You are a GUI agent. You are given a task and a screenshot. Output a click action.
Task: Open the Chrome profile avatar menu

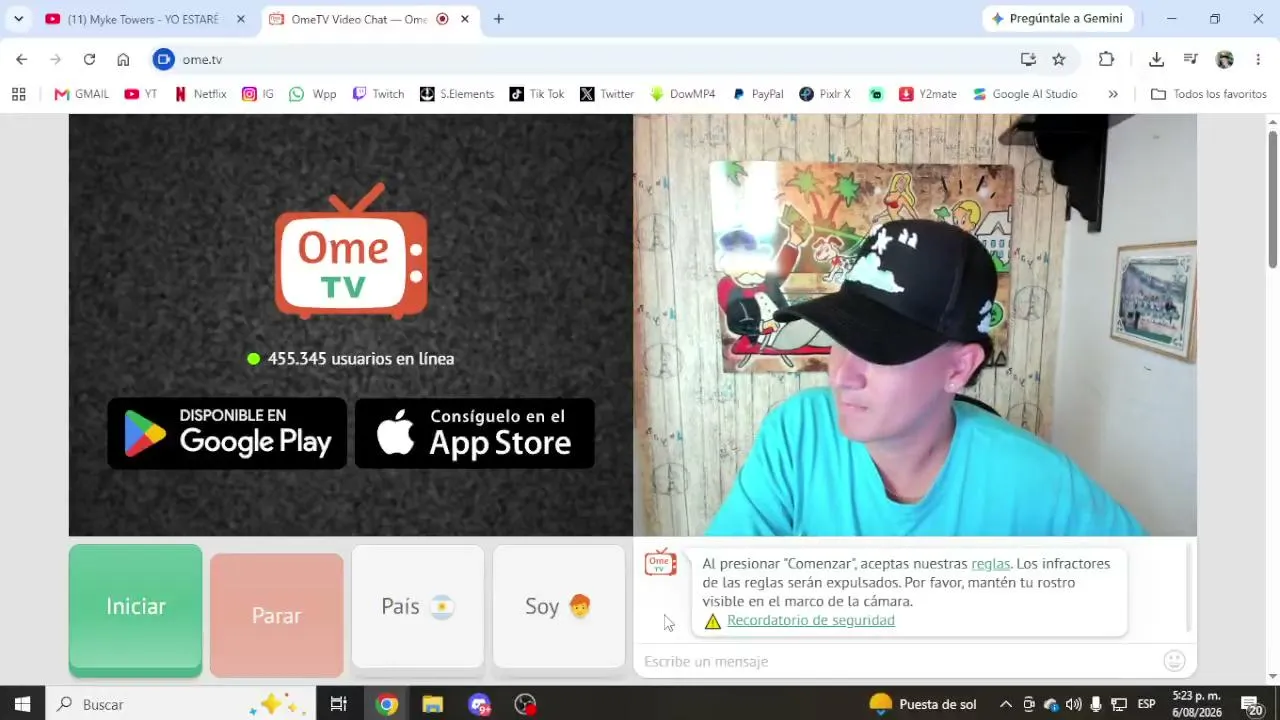coord(1225,60)
